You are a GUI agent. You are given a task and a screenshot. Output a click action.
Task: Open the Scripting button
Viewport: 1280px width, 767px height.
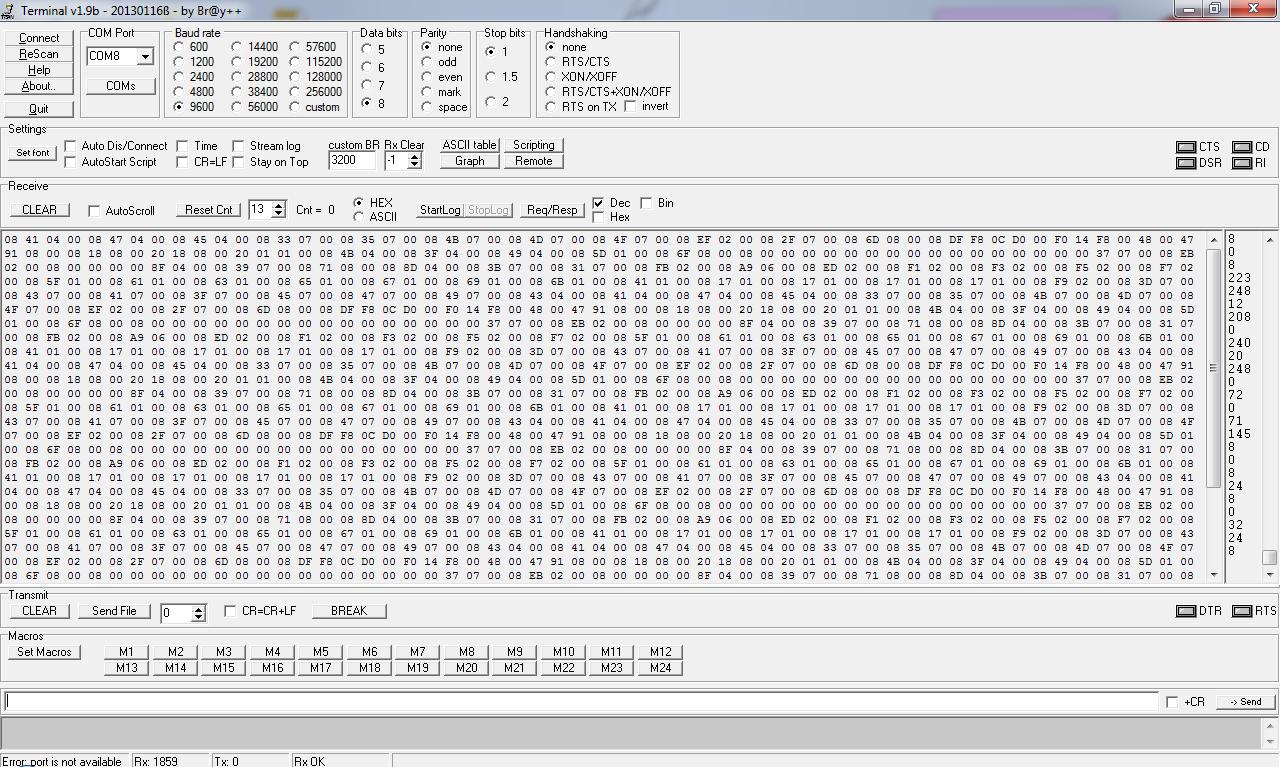click(x=533, y=145)
